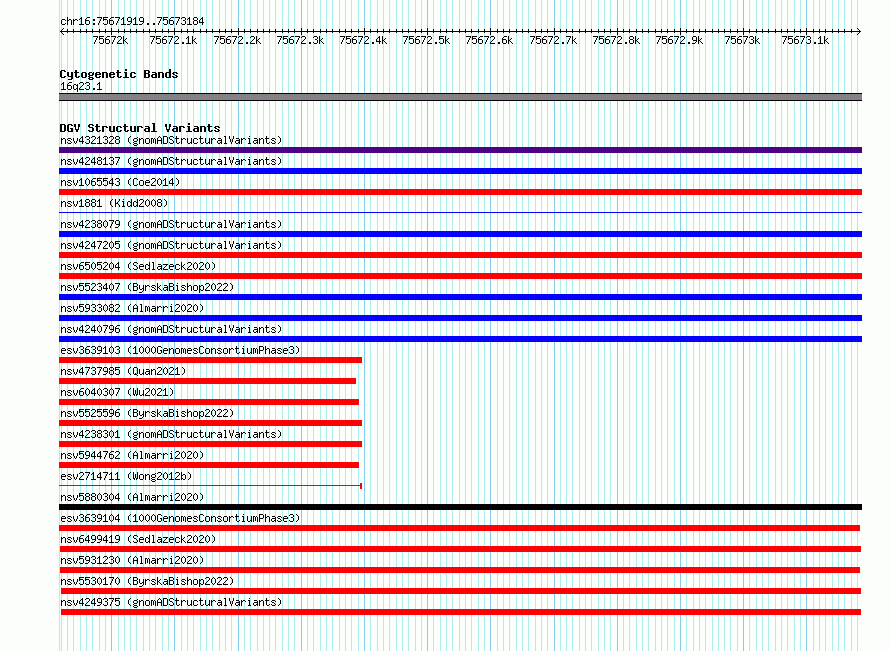The height and width of the screenshot is (651, 890).
Task: Open nsv4247205 variant label
Action: click(171, 245)
